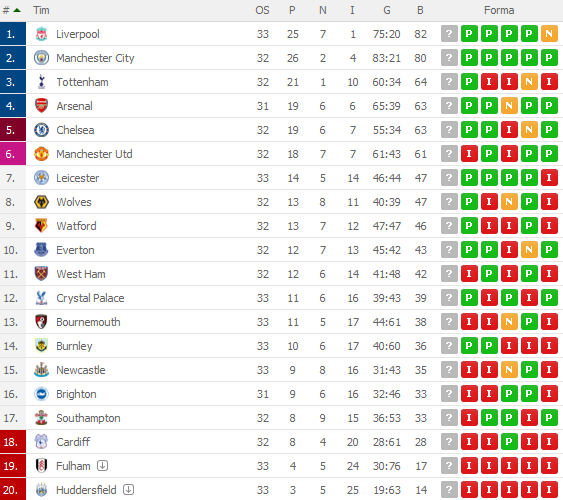Sort standings by the G goals column
This screenshot has height=500, width=563.
click(x=387, y=10)
